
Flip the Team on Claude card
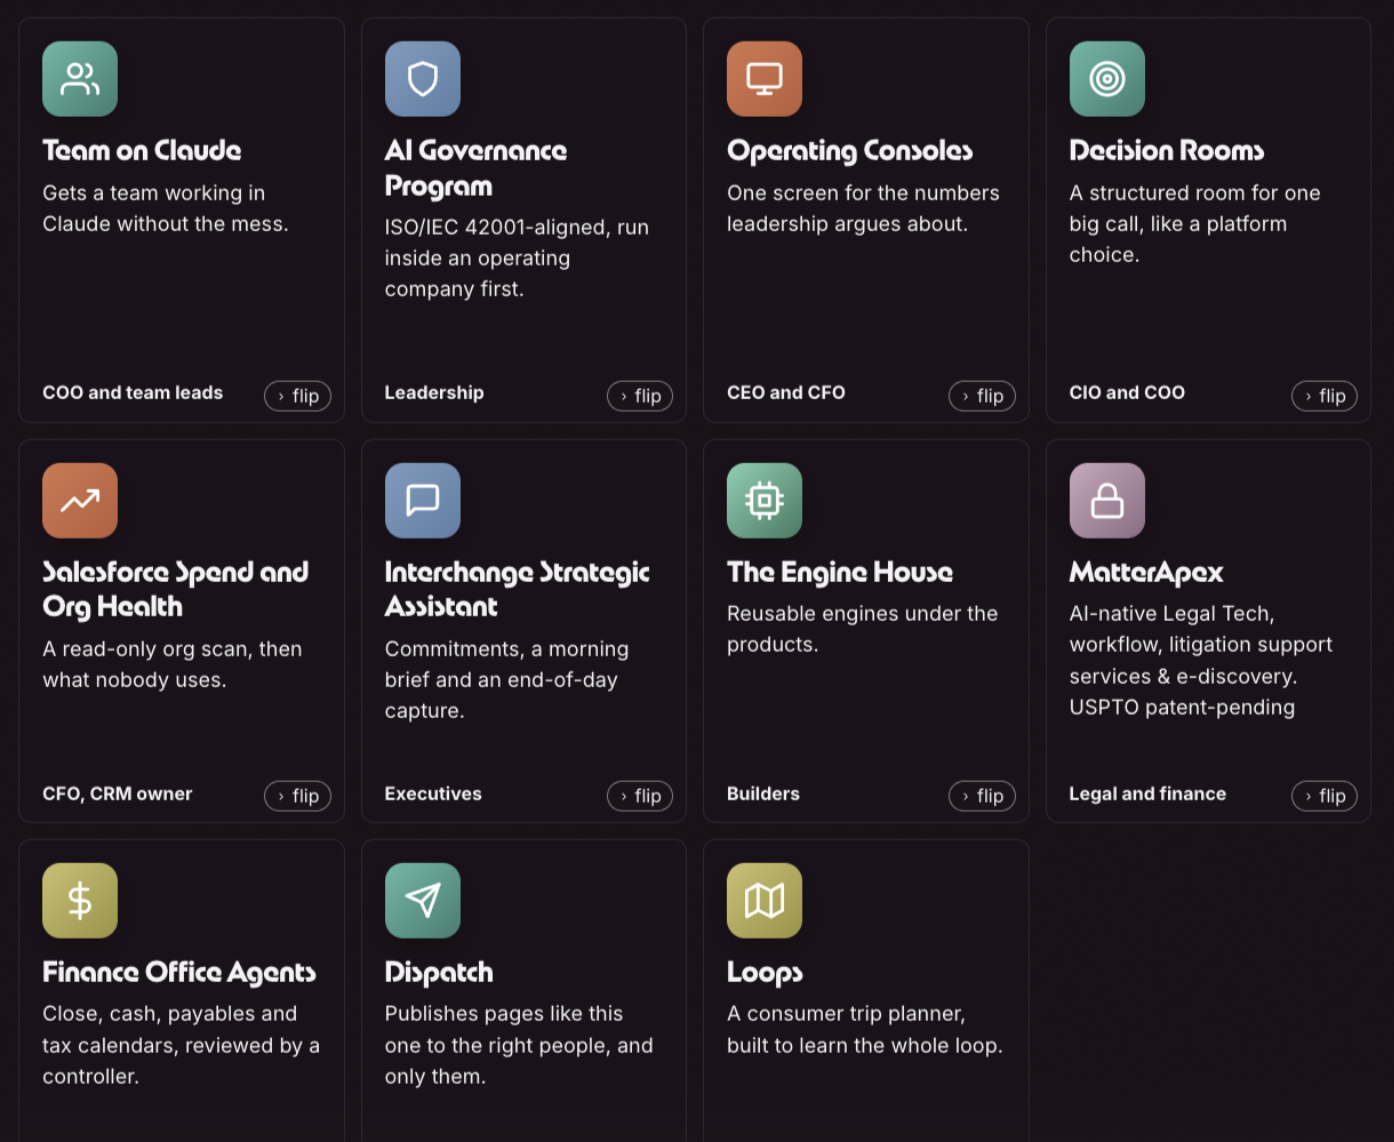pyautogui.click(x=298, y=396)
